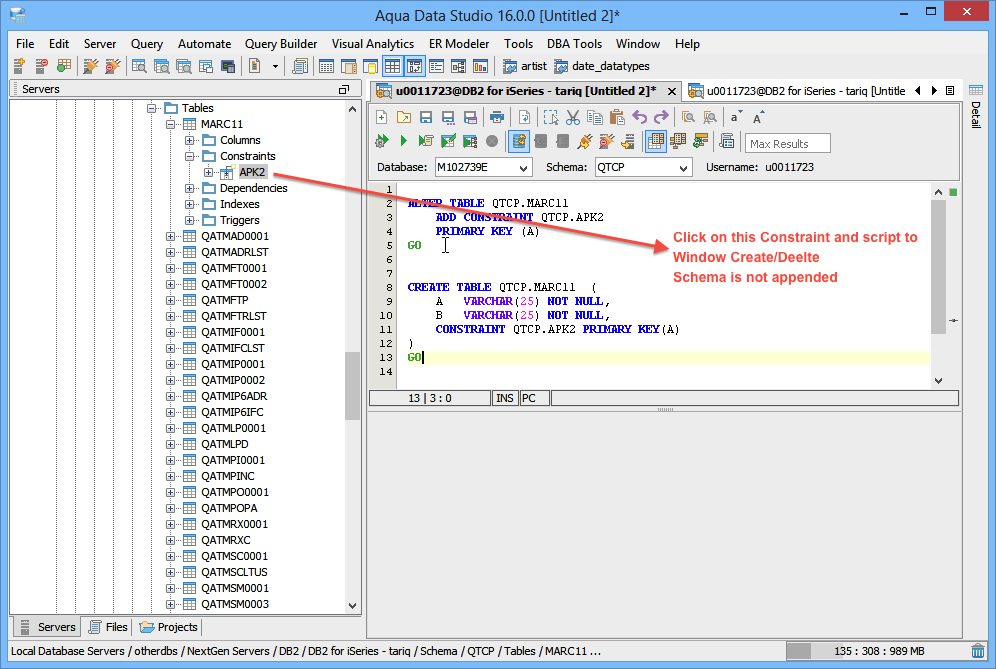Switch to the Files tab at bottom

[107, 627]
